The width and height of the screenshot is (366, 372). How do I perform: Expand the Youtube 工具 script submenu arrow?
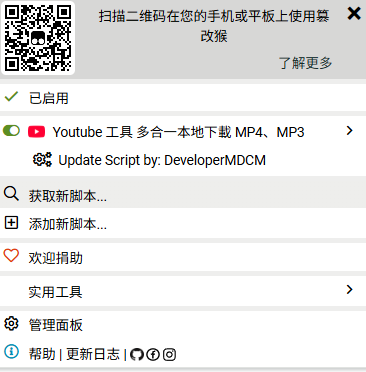point(349,131)
